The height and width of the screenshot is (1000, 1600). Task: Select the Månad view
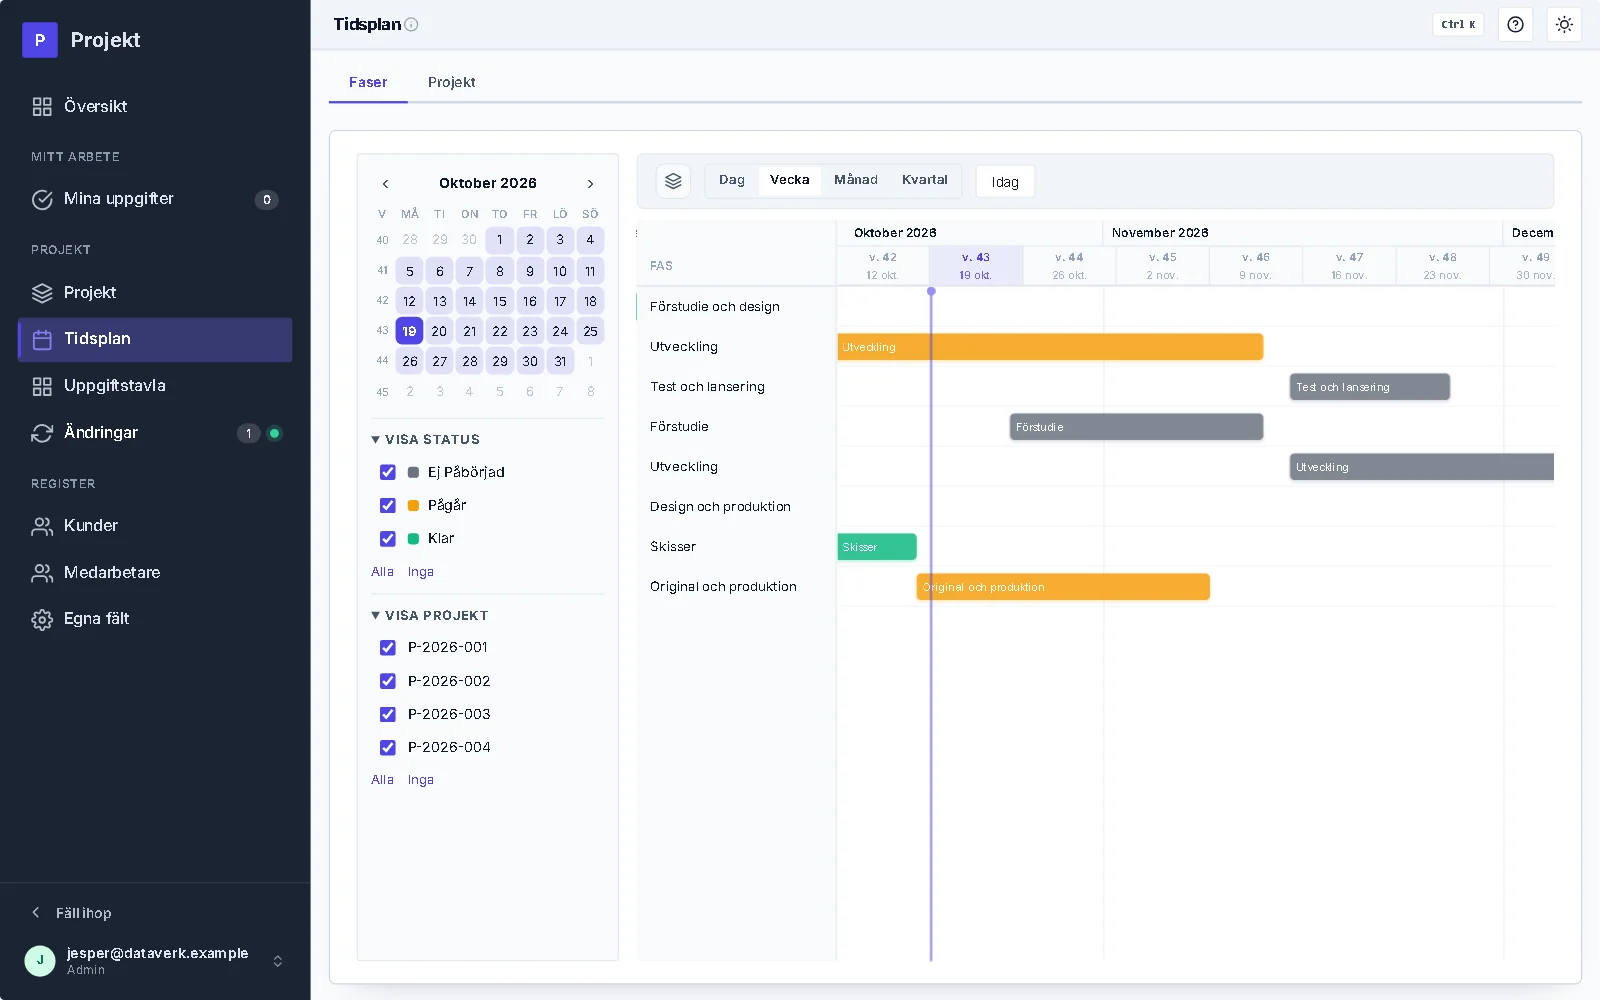[856, 180]
